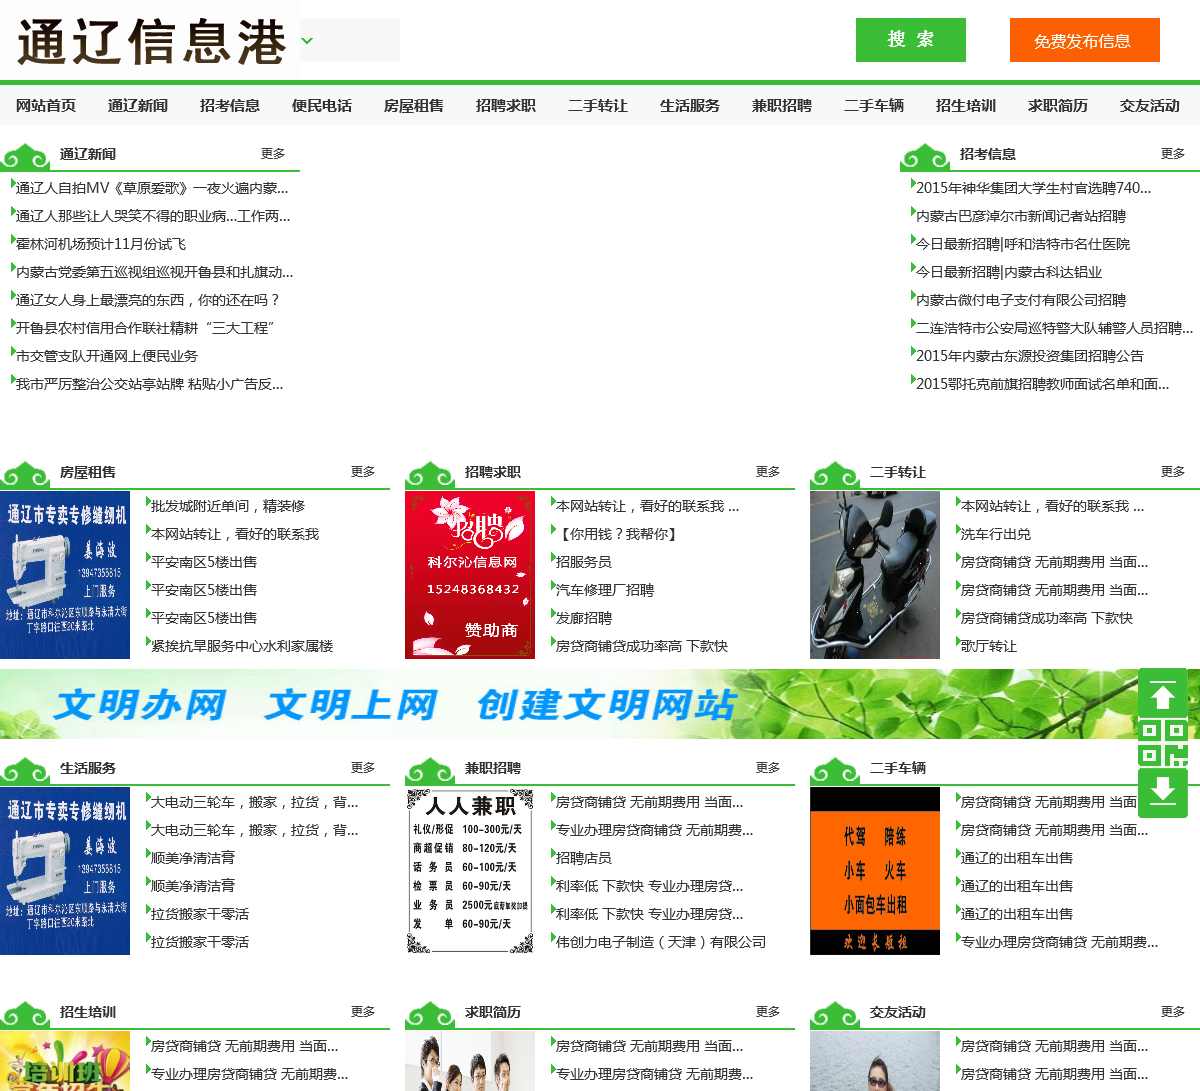Open 内蒙古巴彦淖尔市新闻记者站招聘

1021,216
